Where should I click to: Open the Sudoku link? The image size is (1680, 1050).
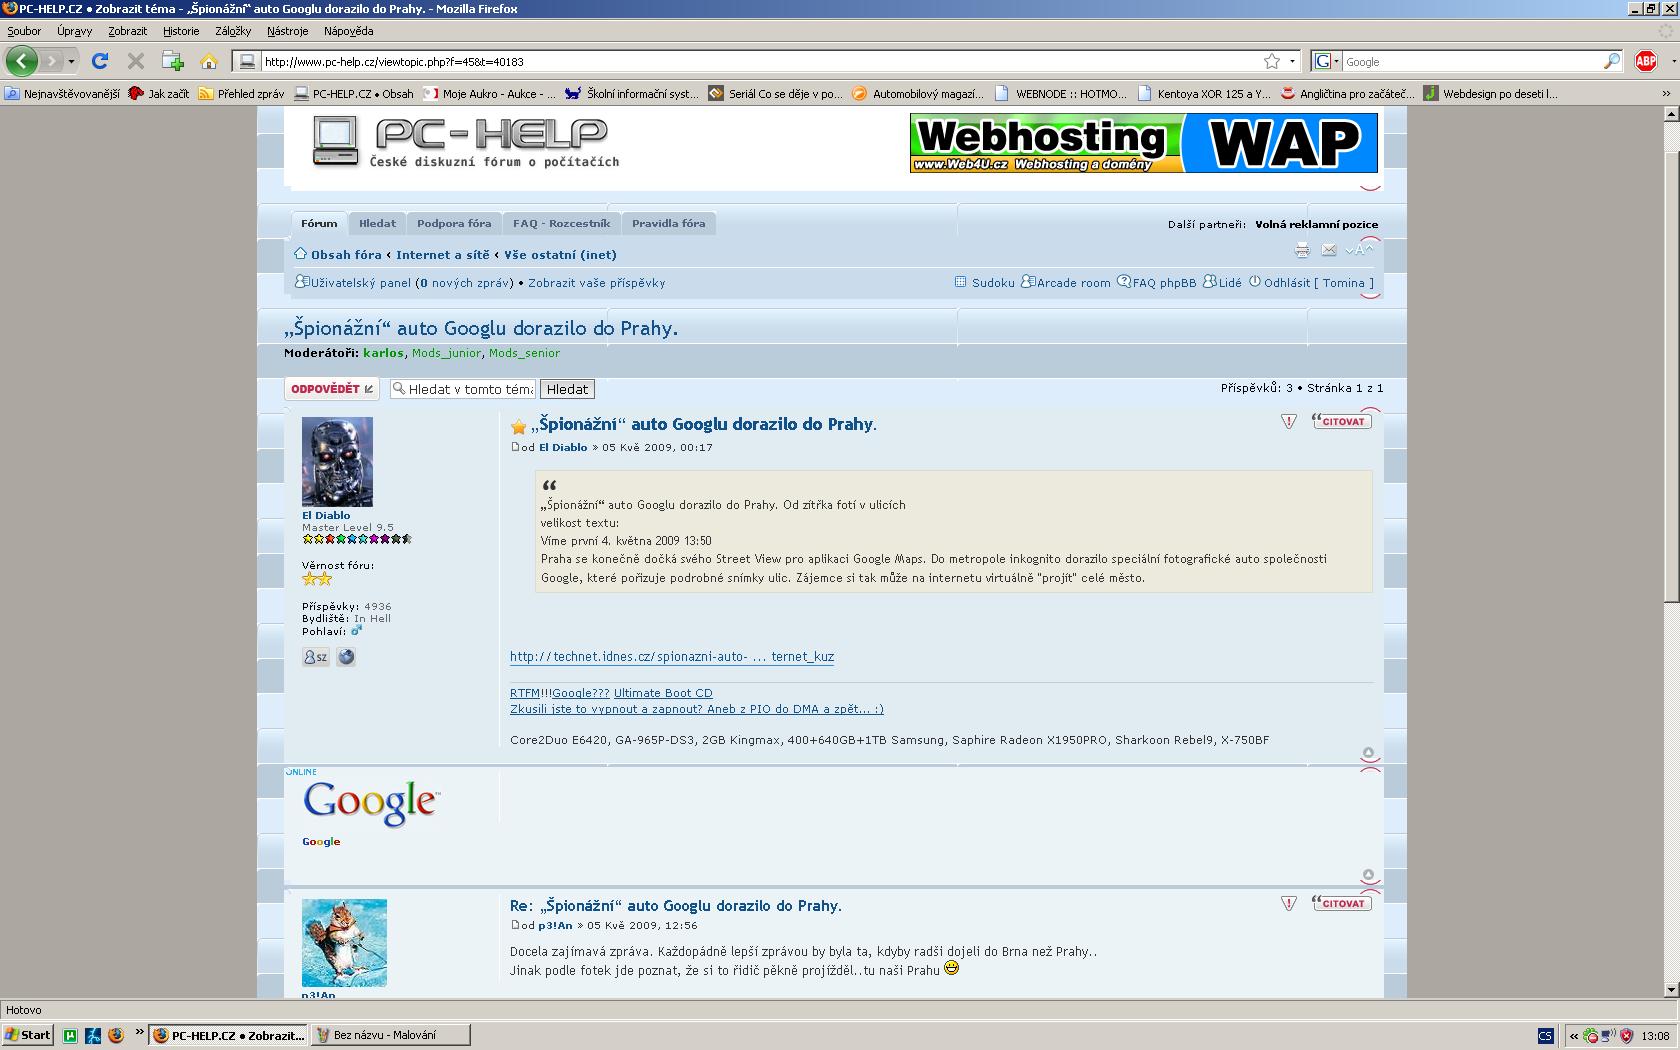pos(993,283)
